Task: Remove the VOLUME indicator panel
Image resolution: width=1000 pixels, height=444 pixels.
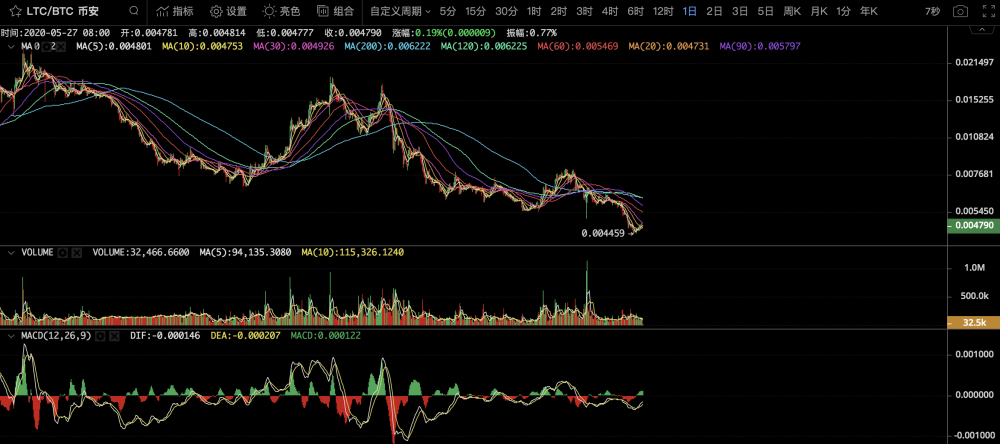Action: [x=76, y=253]
